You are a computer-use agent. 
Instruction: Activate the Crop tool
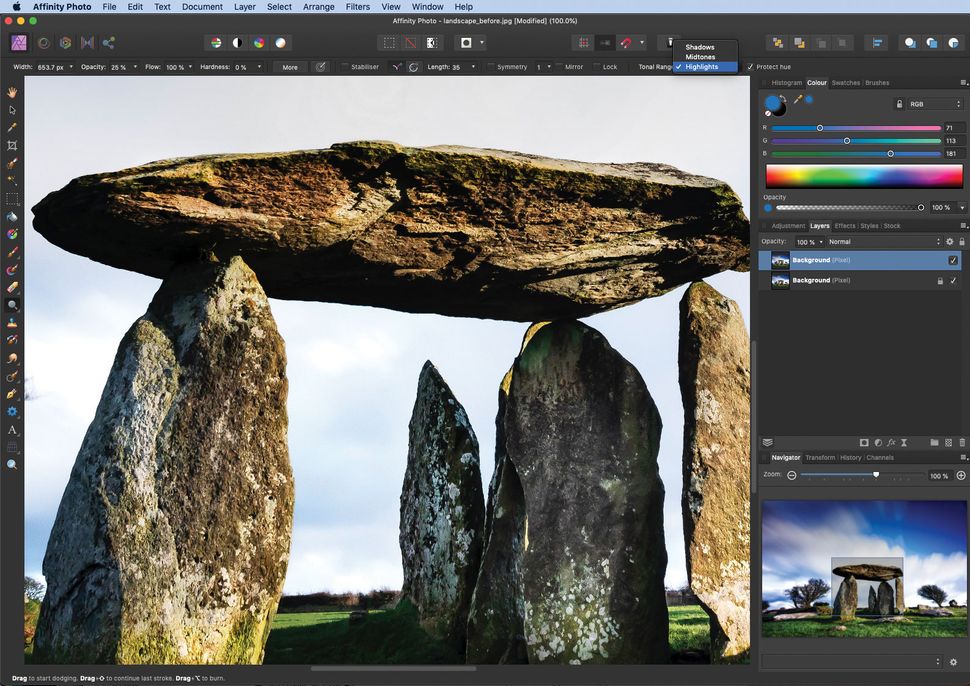click(13, 147)
